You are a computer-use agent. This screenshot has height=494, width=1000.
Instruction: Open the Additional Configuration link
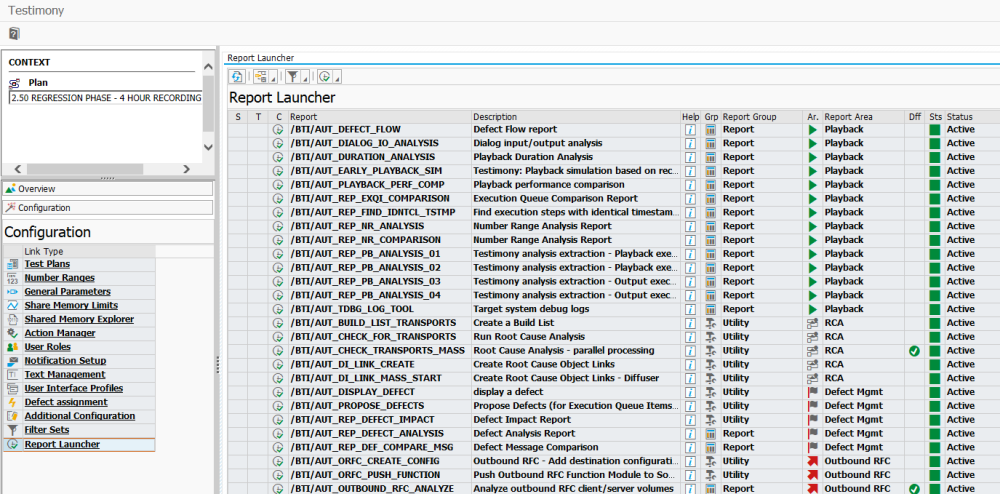click(x=80, y=416)
